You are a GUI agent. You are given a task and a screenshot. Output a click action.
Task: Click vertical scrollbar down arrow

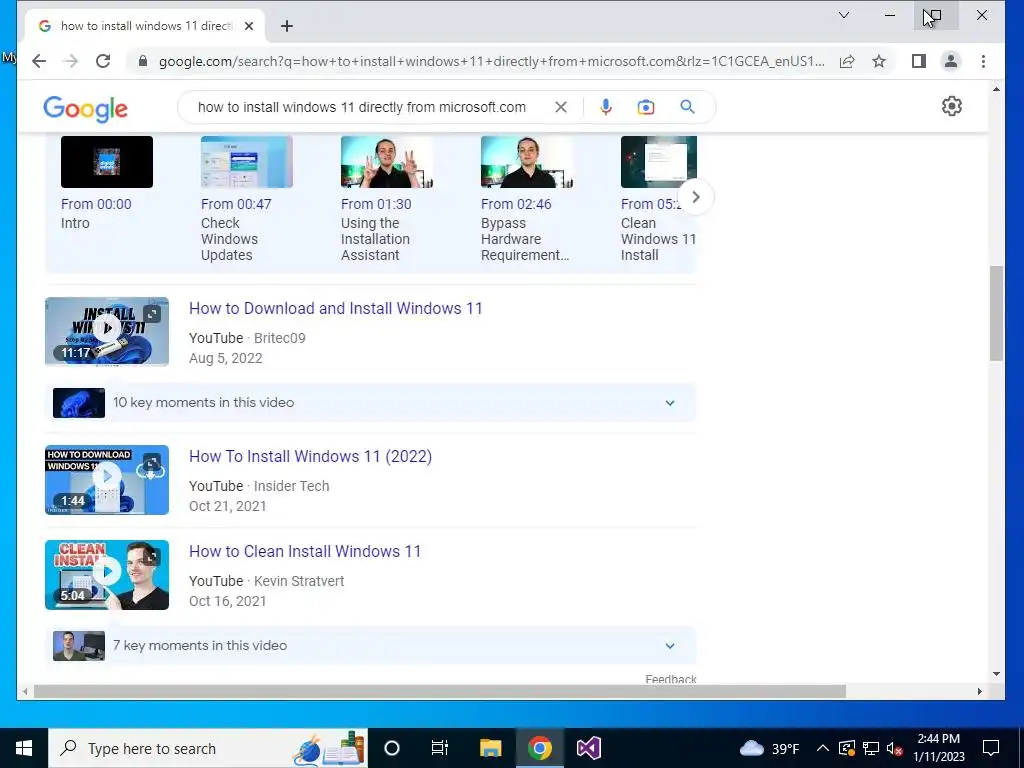(x=996, y=674)
